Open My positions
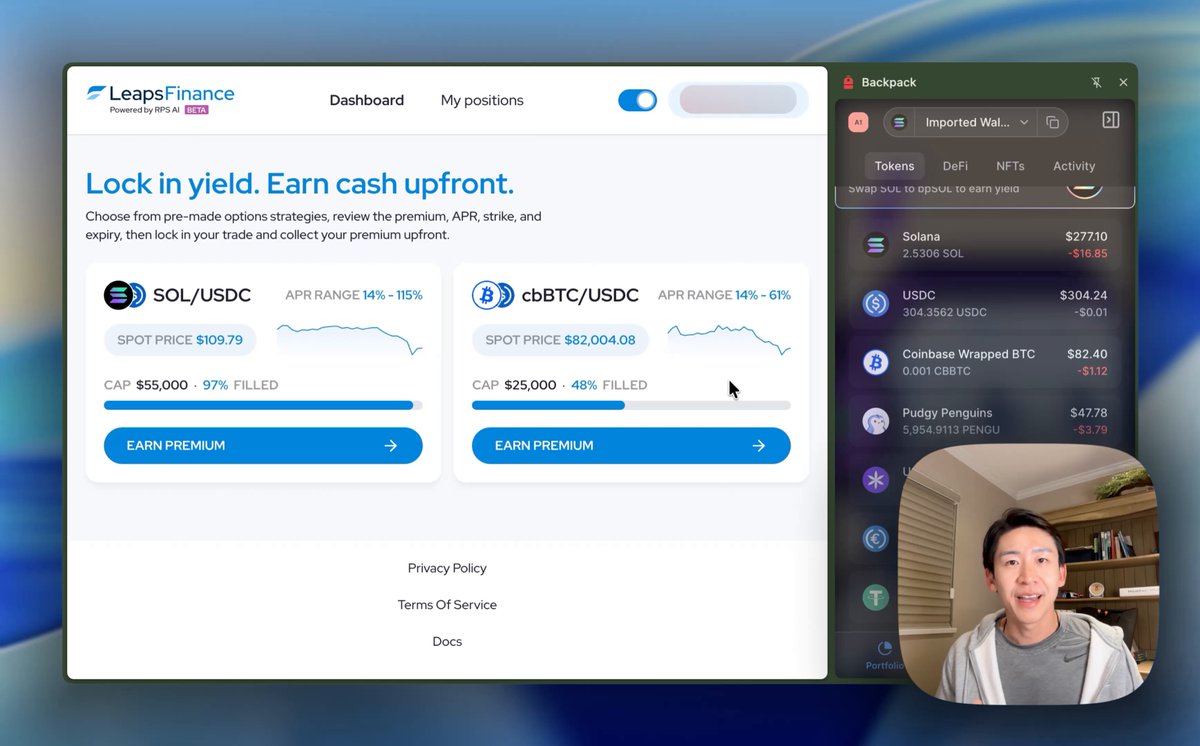 (x=482, y=100)
